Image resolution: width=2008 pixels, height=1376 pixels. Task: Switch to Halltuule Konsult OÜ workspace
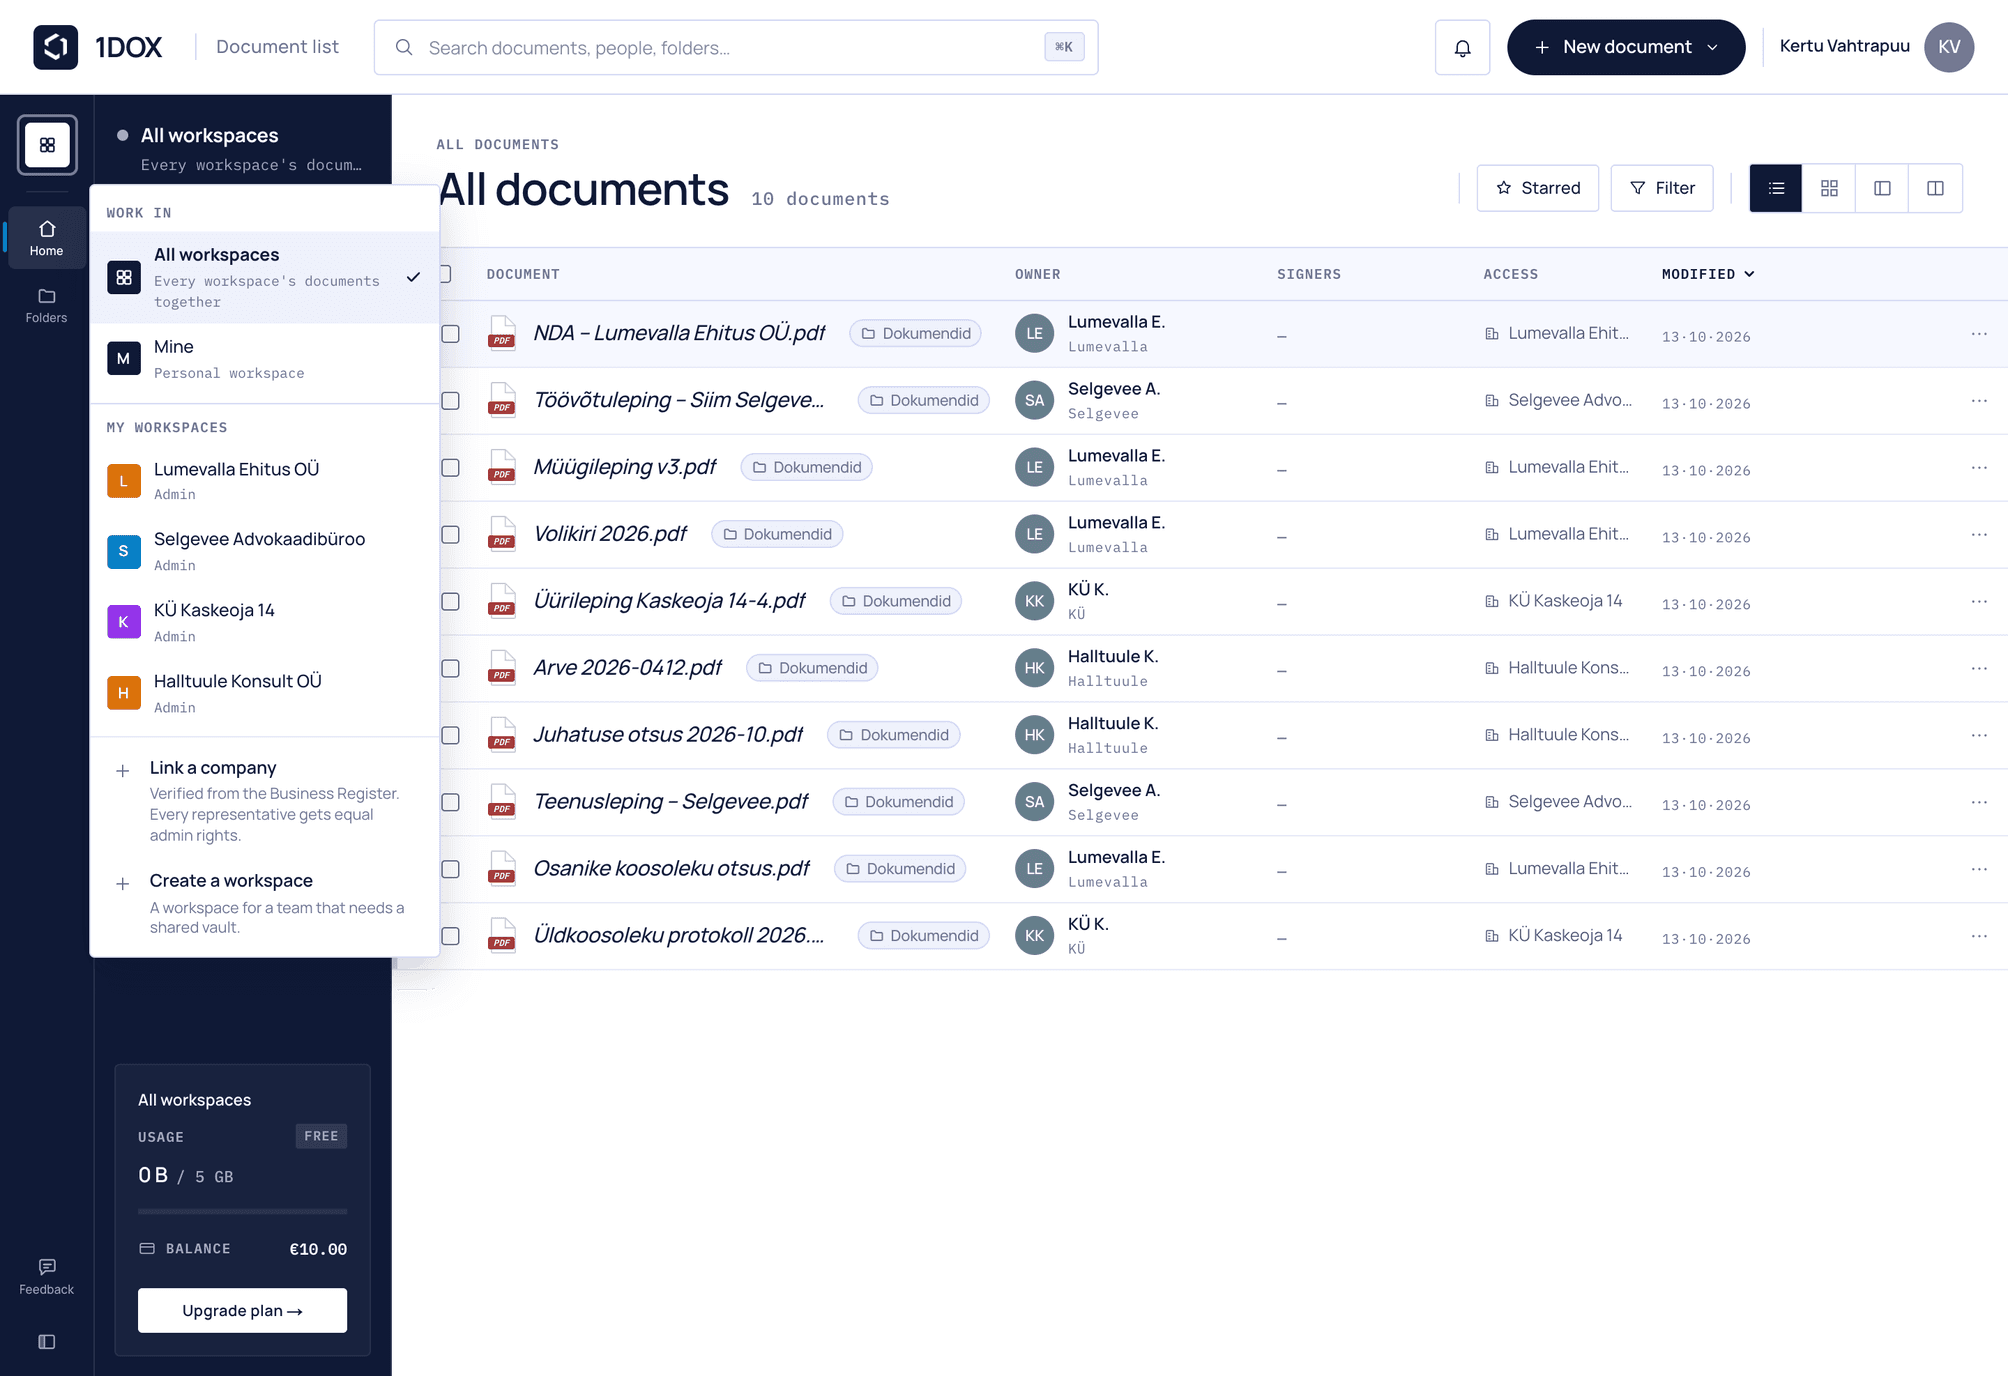(264, 693)
